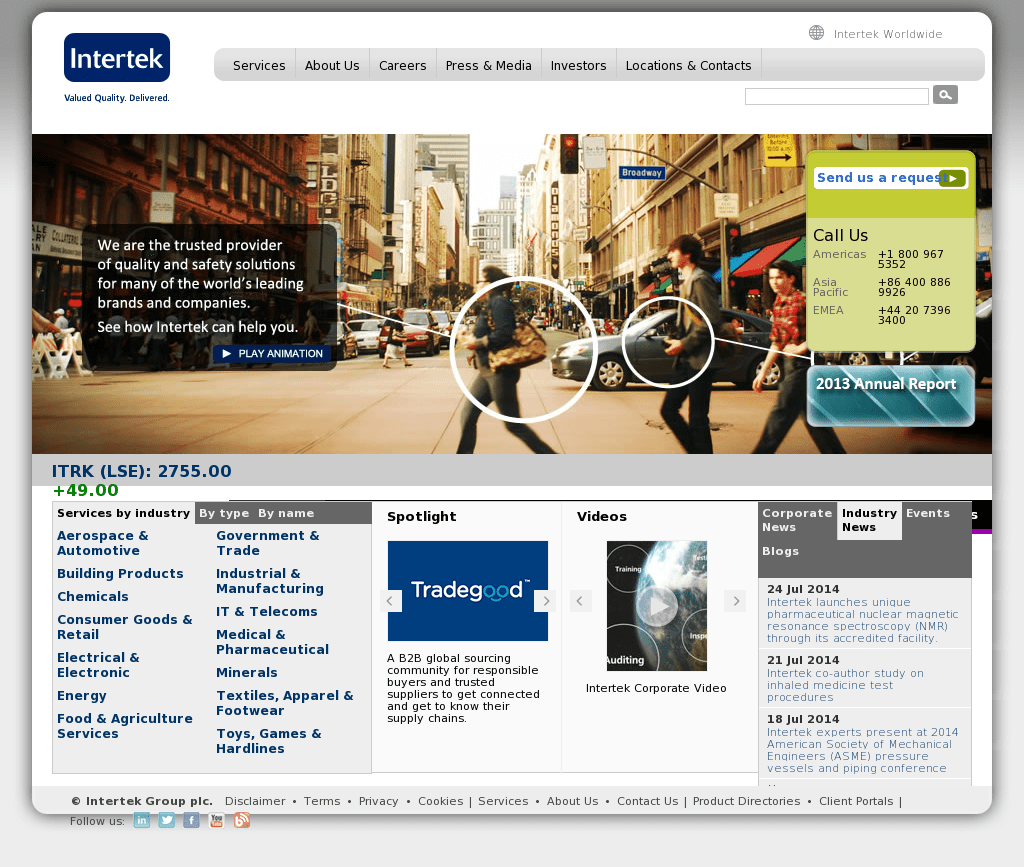Open the YouTube follow icon

tap(216, 820)
